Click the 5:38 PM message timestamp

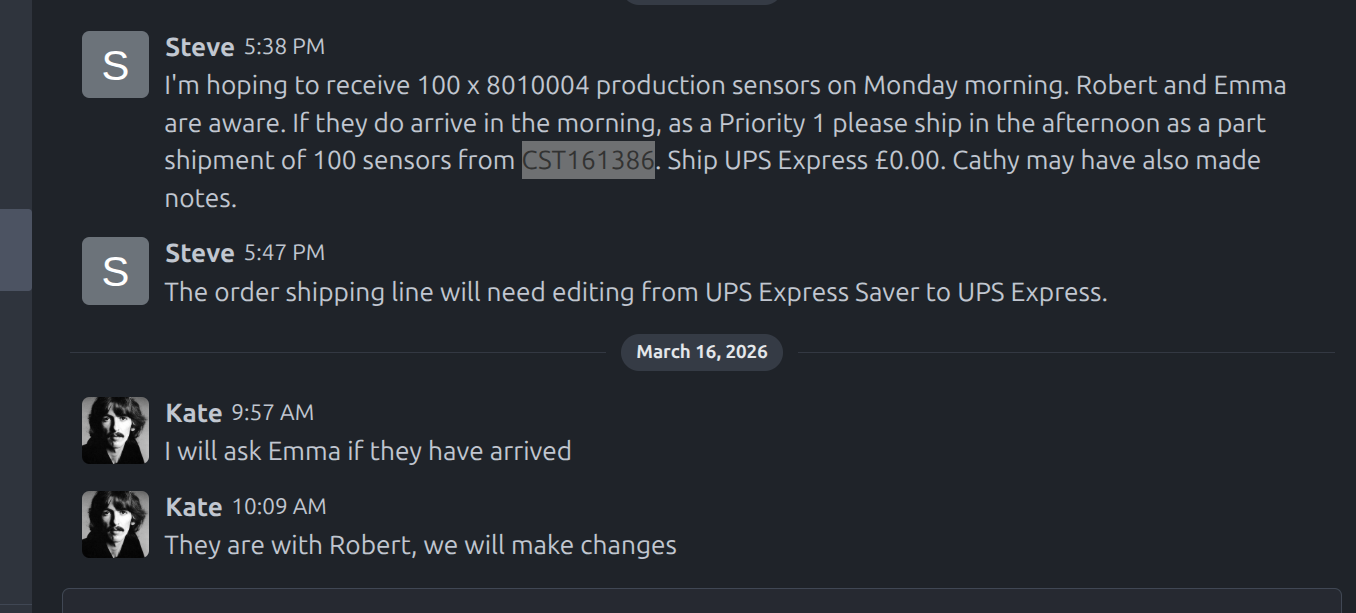[x=285, y=47]
